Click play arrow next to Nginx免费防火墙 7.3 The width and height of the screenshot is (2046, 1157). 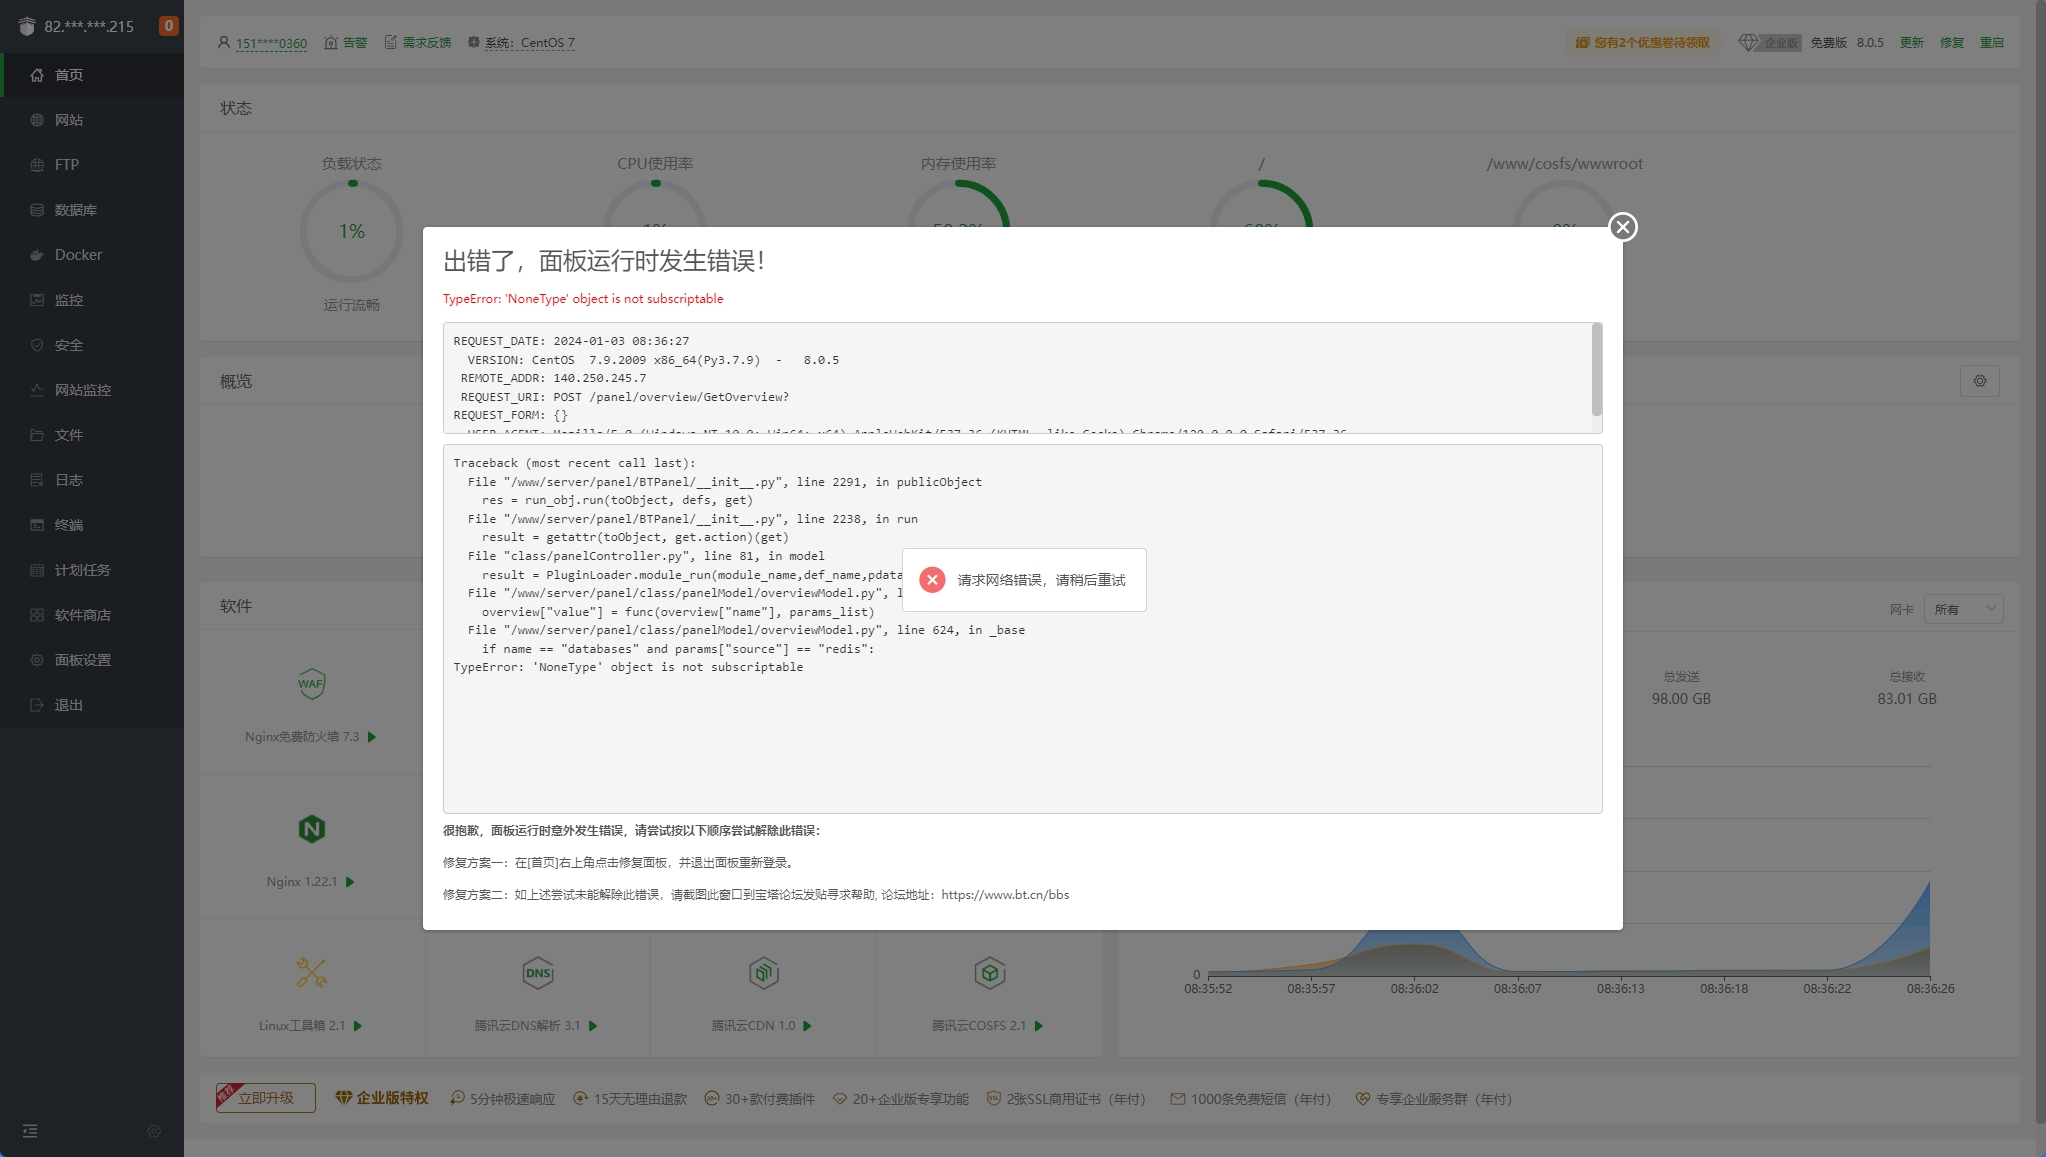coord(372,737)
